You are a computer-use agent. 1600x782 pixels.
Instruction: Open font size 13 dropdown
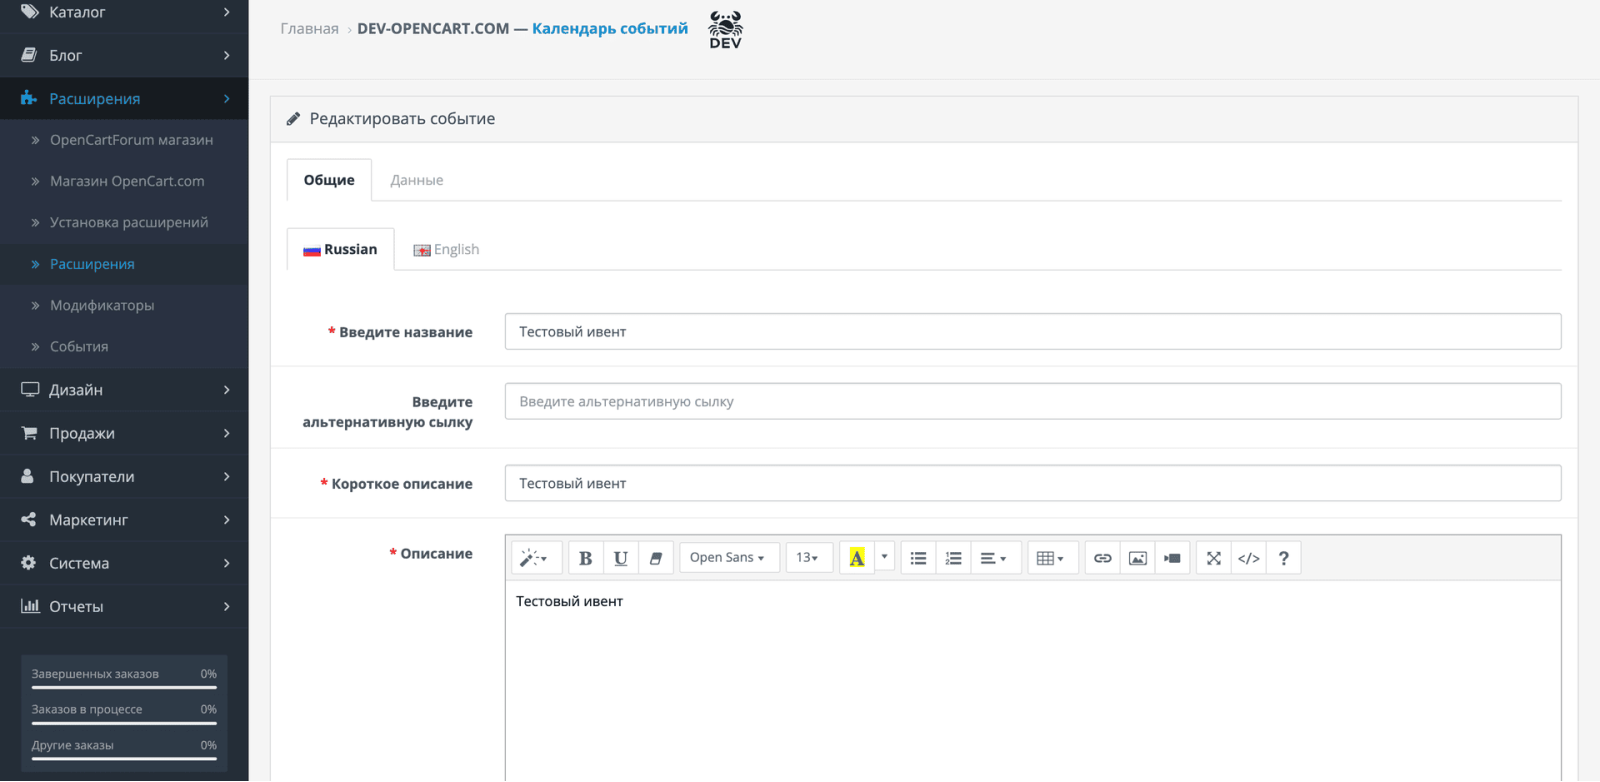click(x=809, y=558)
